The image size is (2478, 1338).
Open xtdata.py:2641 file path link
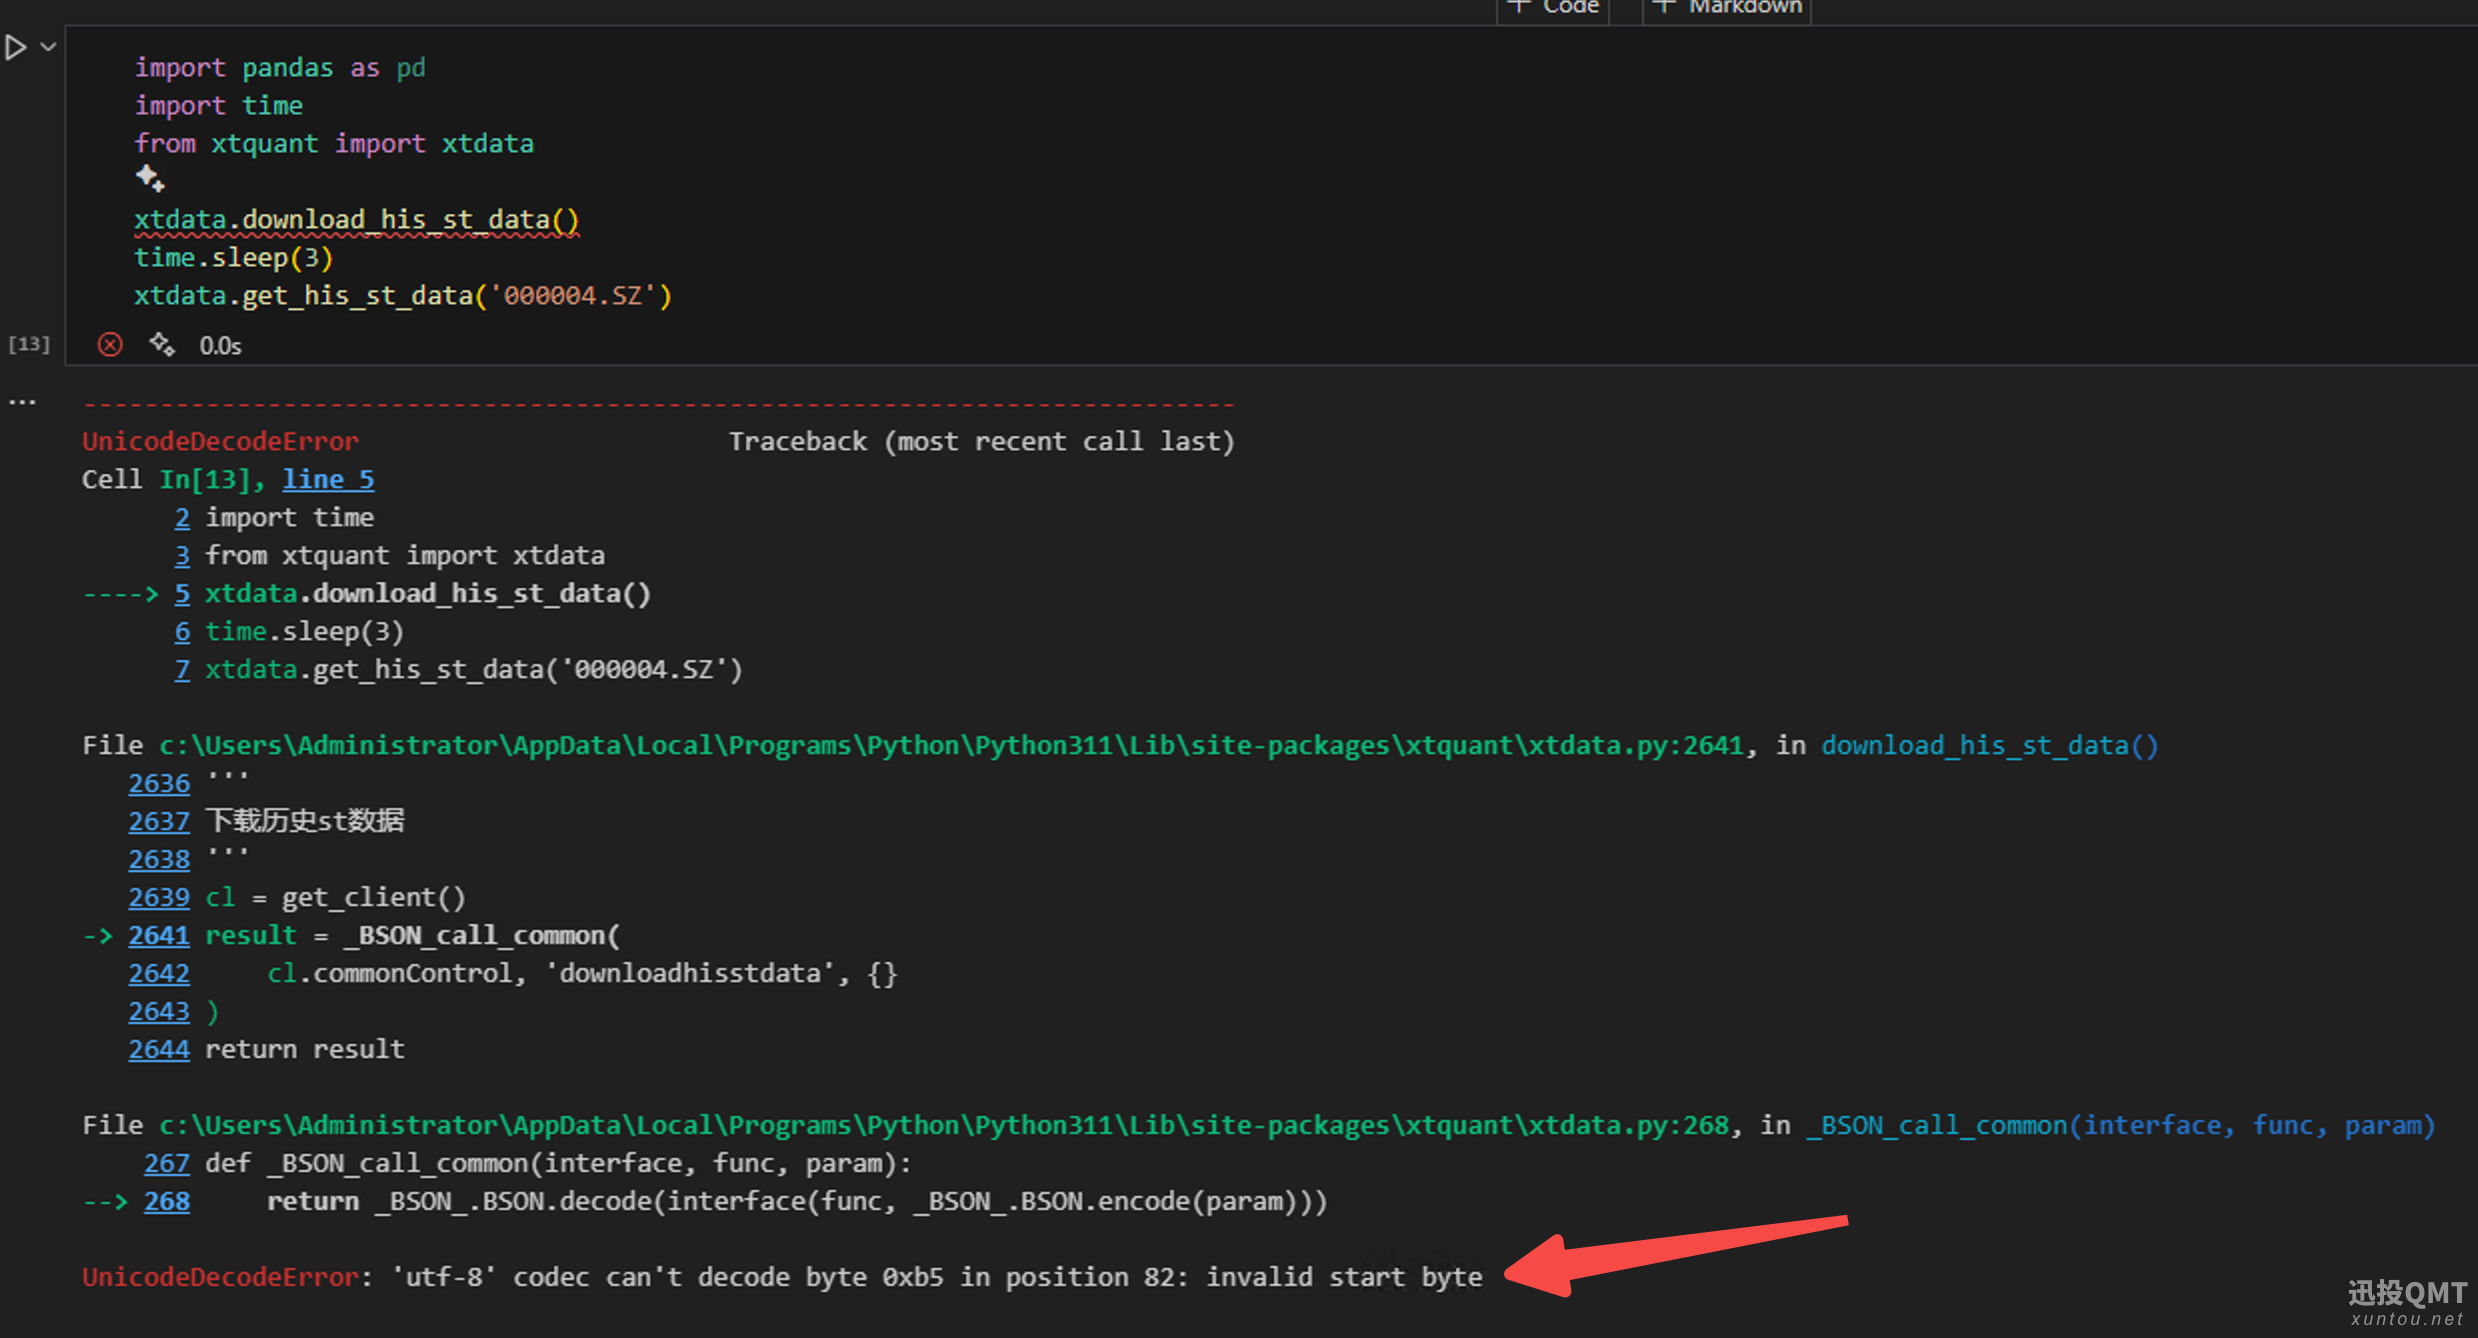point(951,746)
